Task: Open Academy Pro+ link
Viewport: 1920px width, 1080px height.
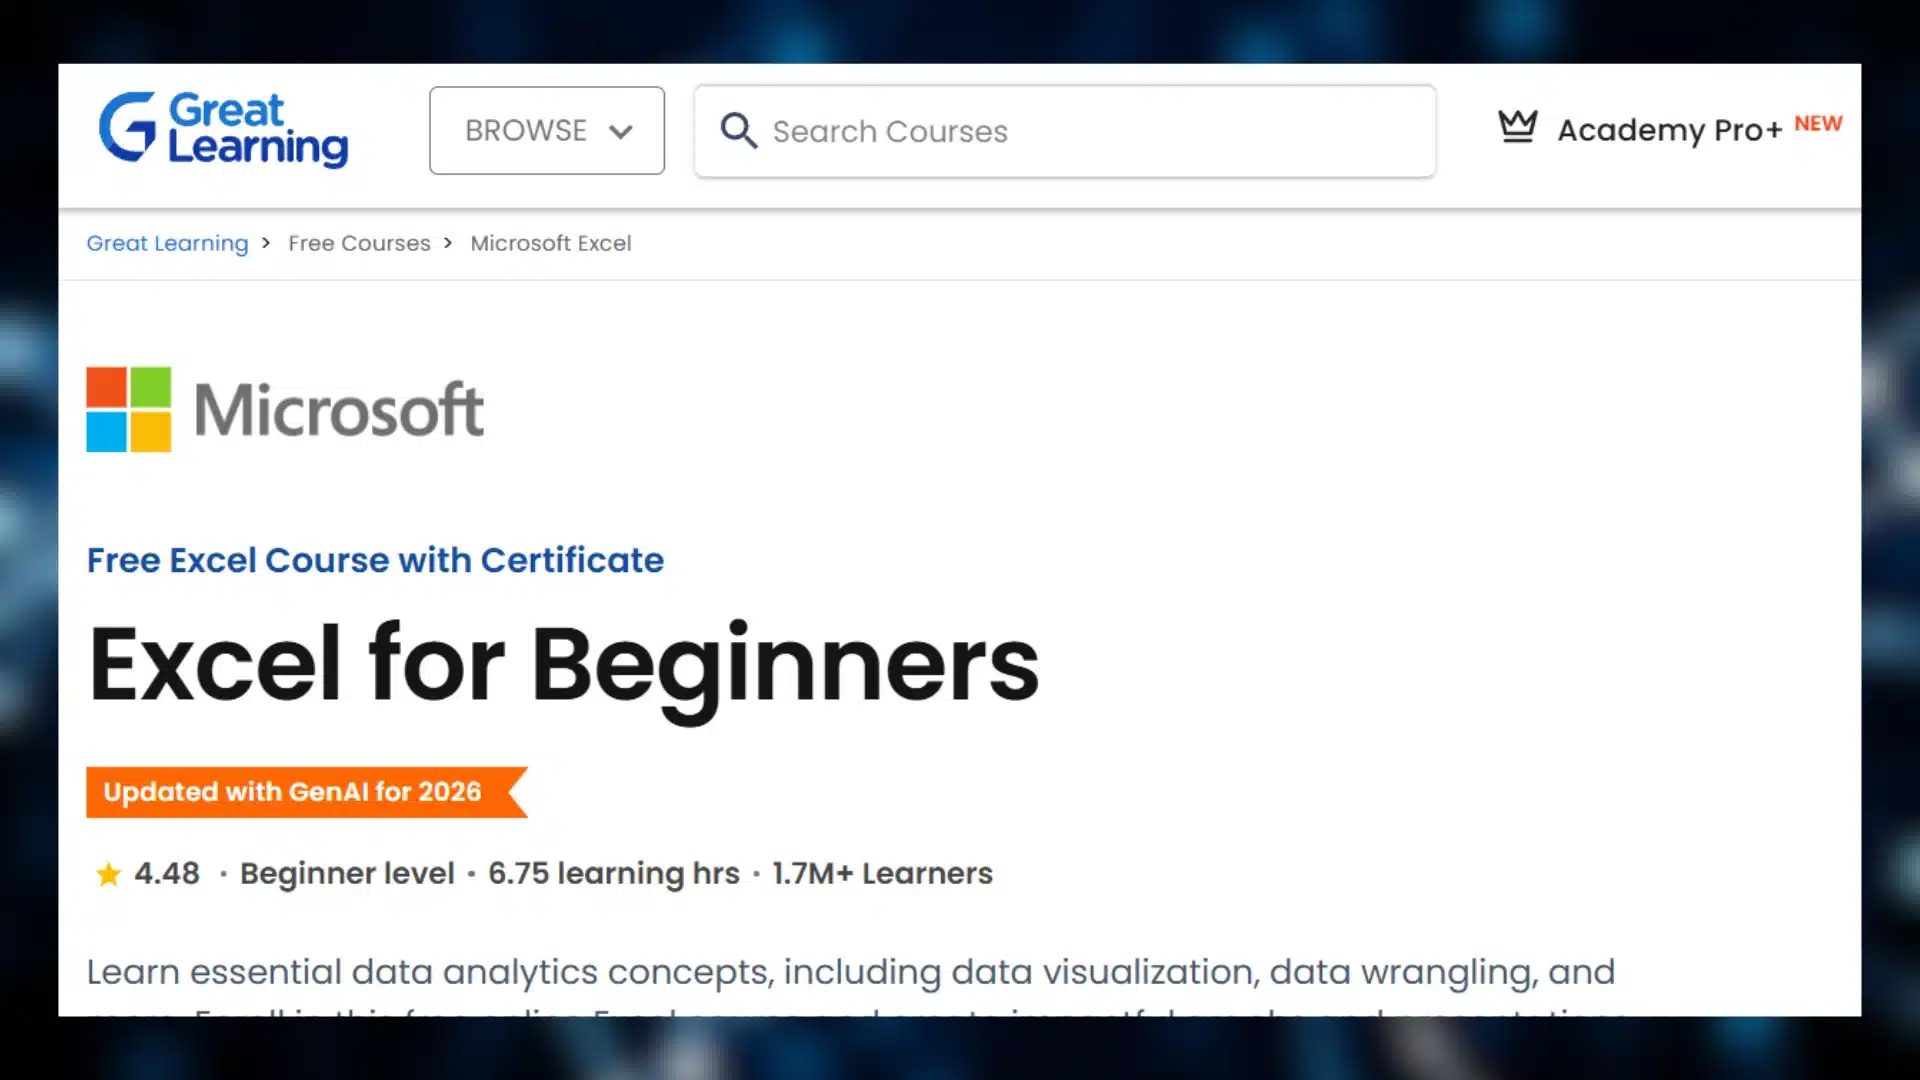Action: (1669, 129)
